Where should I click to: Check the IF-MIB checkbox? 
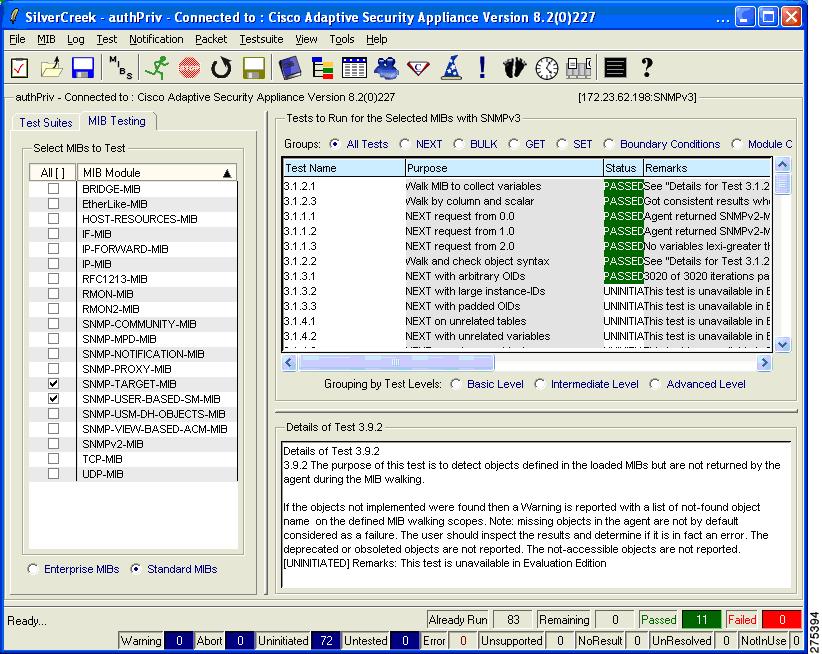click(53, 234)
